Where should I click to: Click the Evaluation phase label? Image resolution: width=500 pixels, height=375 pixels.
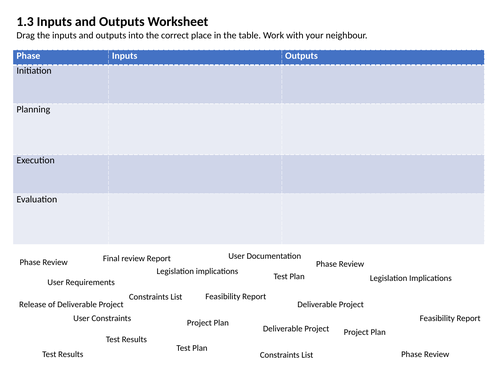37,199
